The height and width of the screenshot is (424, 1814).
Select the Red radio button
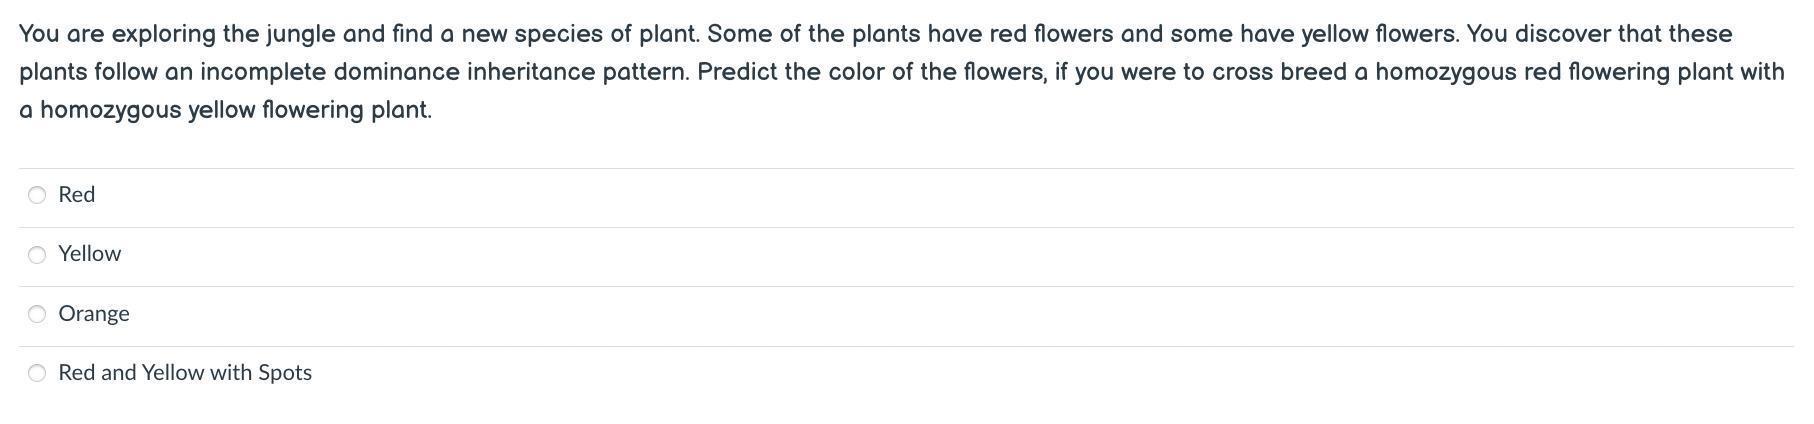(37, 195)
